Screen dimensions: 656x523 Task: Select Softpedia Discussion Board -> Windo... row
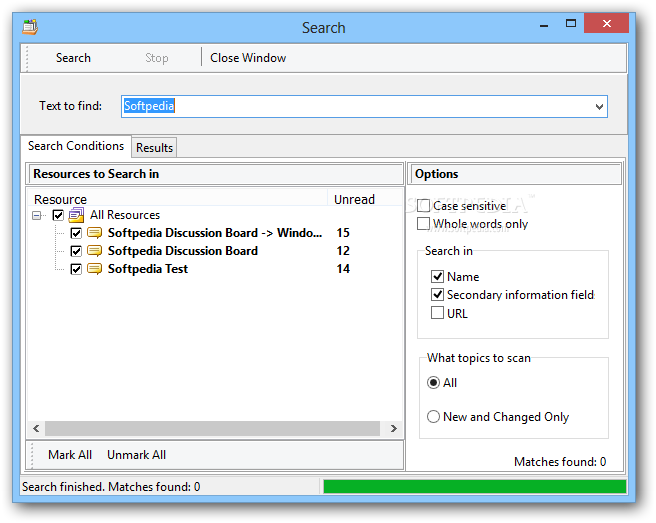tap(215, 233)
